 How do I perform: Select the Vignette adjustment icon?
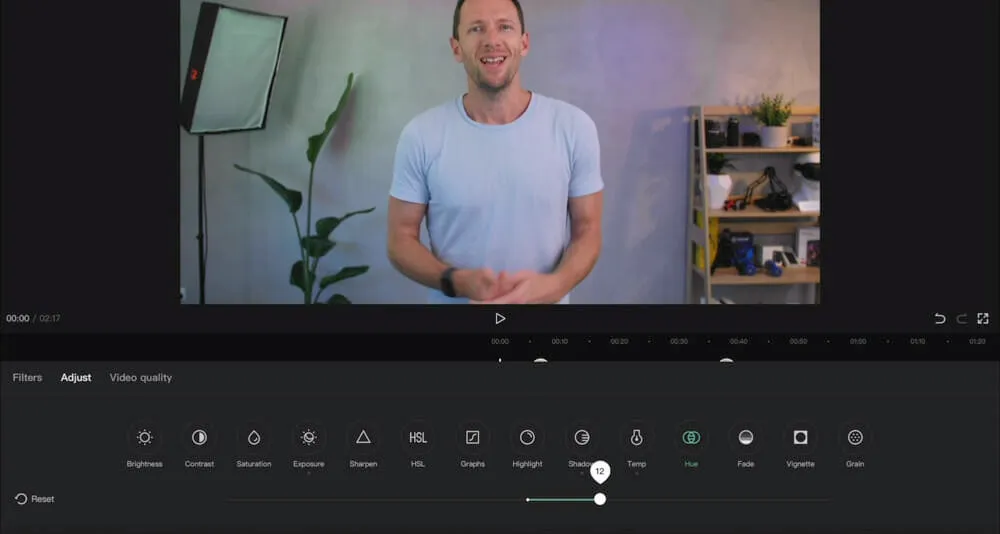[800, 438]
